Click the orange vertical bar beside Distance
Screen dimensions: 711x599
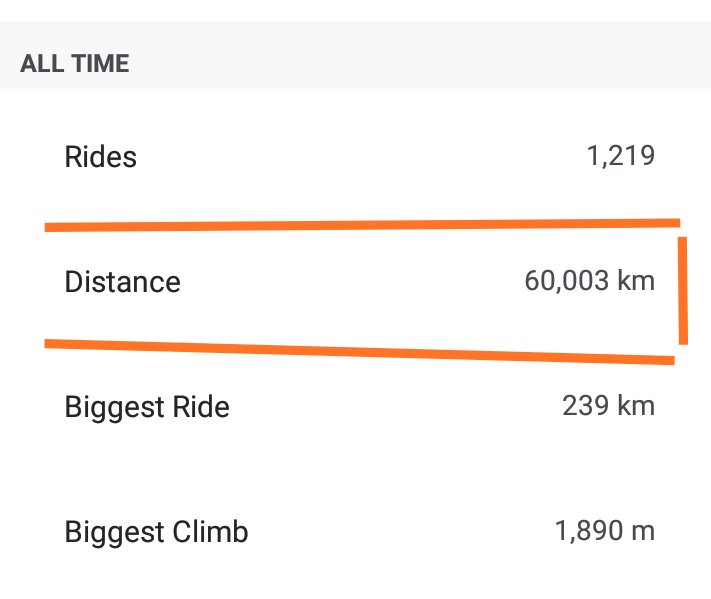pos(683,291)
